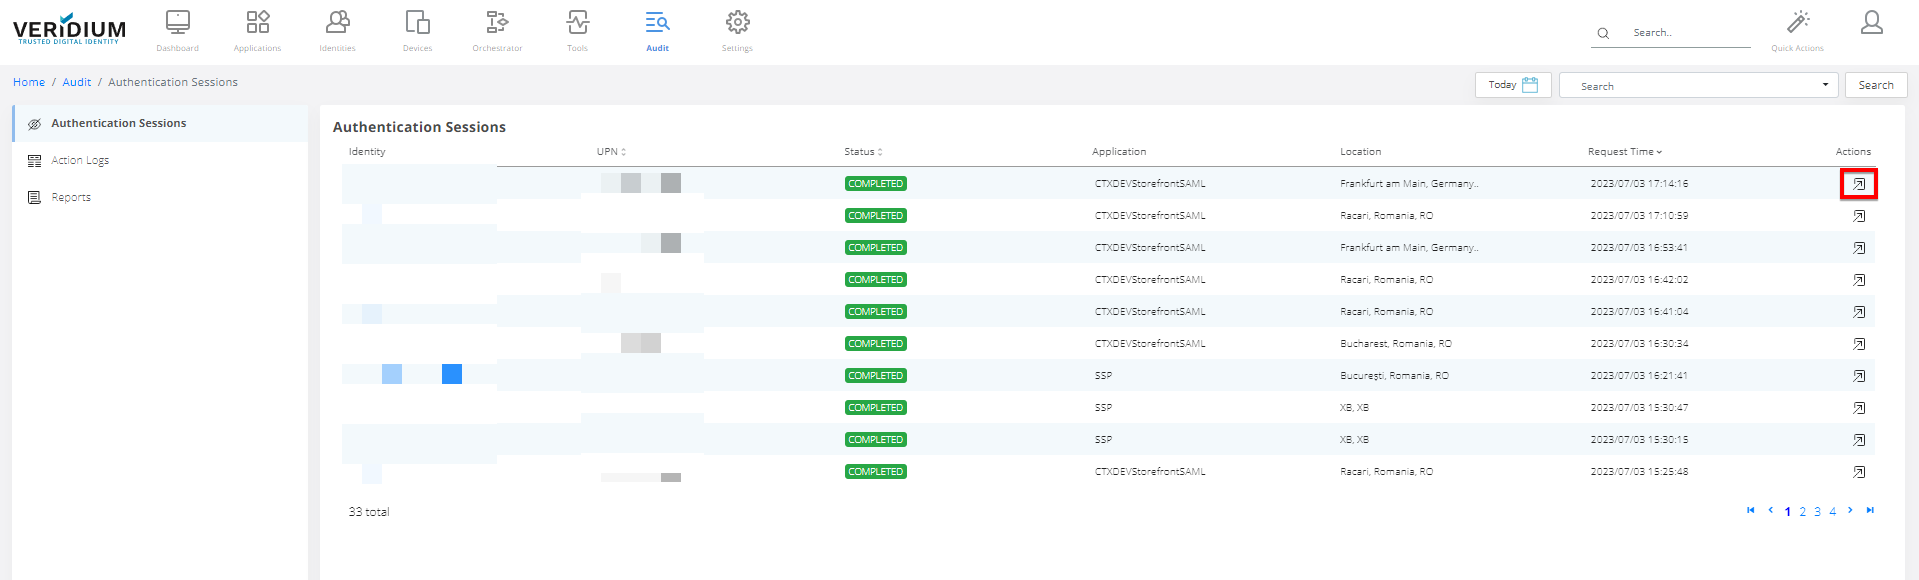This screenshot has width=1919, height=580.
Task: Select Action Logs in the sidebar
Action: [80, 160]
